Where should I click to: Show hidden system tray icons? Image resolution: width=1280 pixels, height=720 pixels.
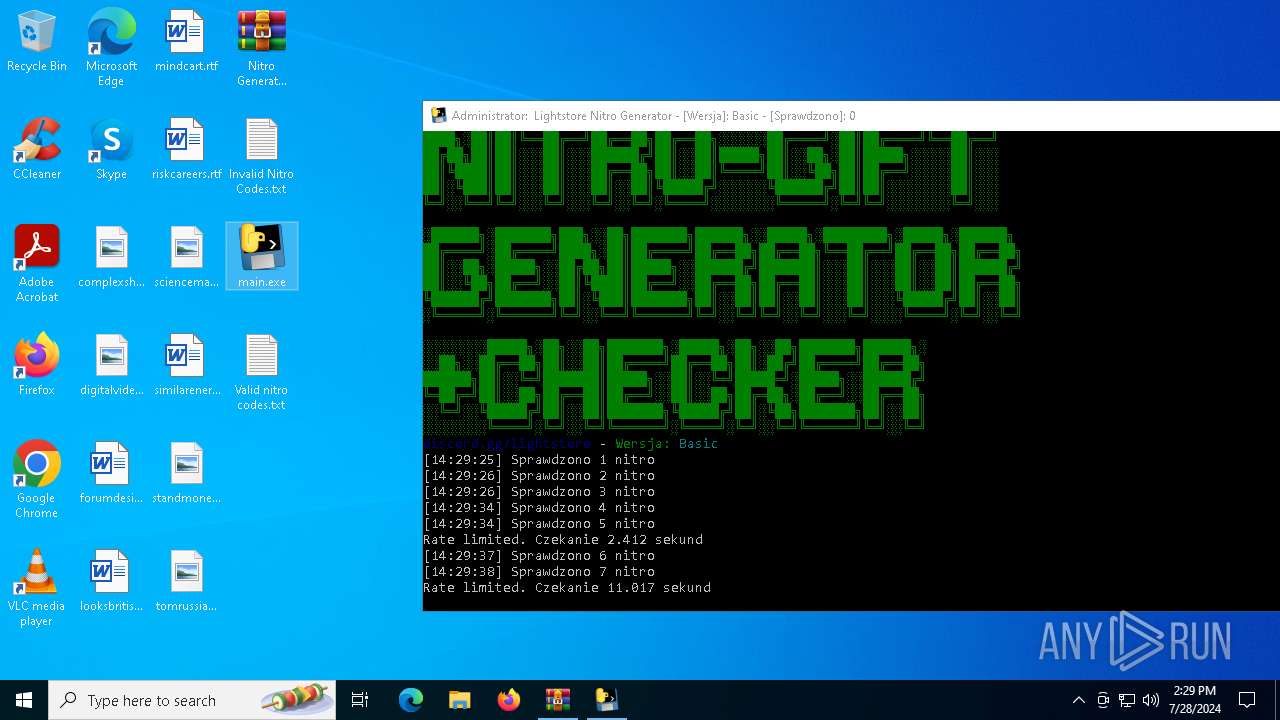click(x=1078, y=700)
